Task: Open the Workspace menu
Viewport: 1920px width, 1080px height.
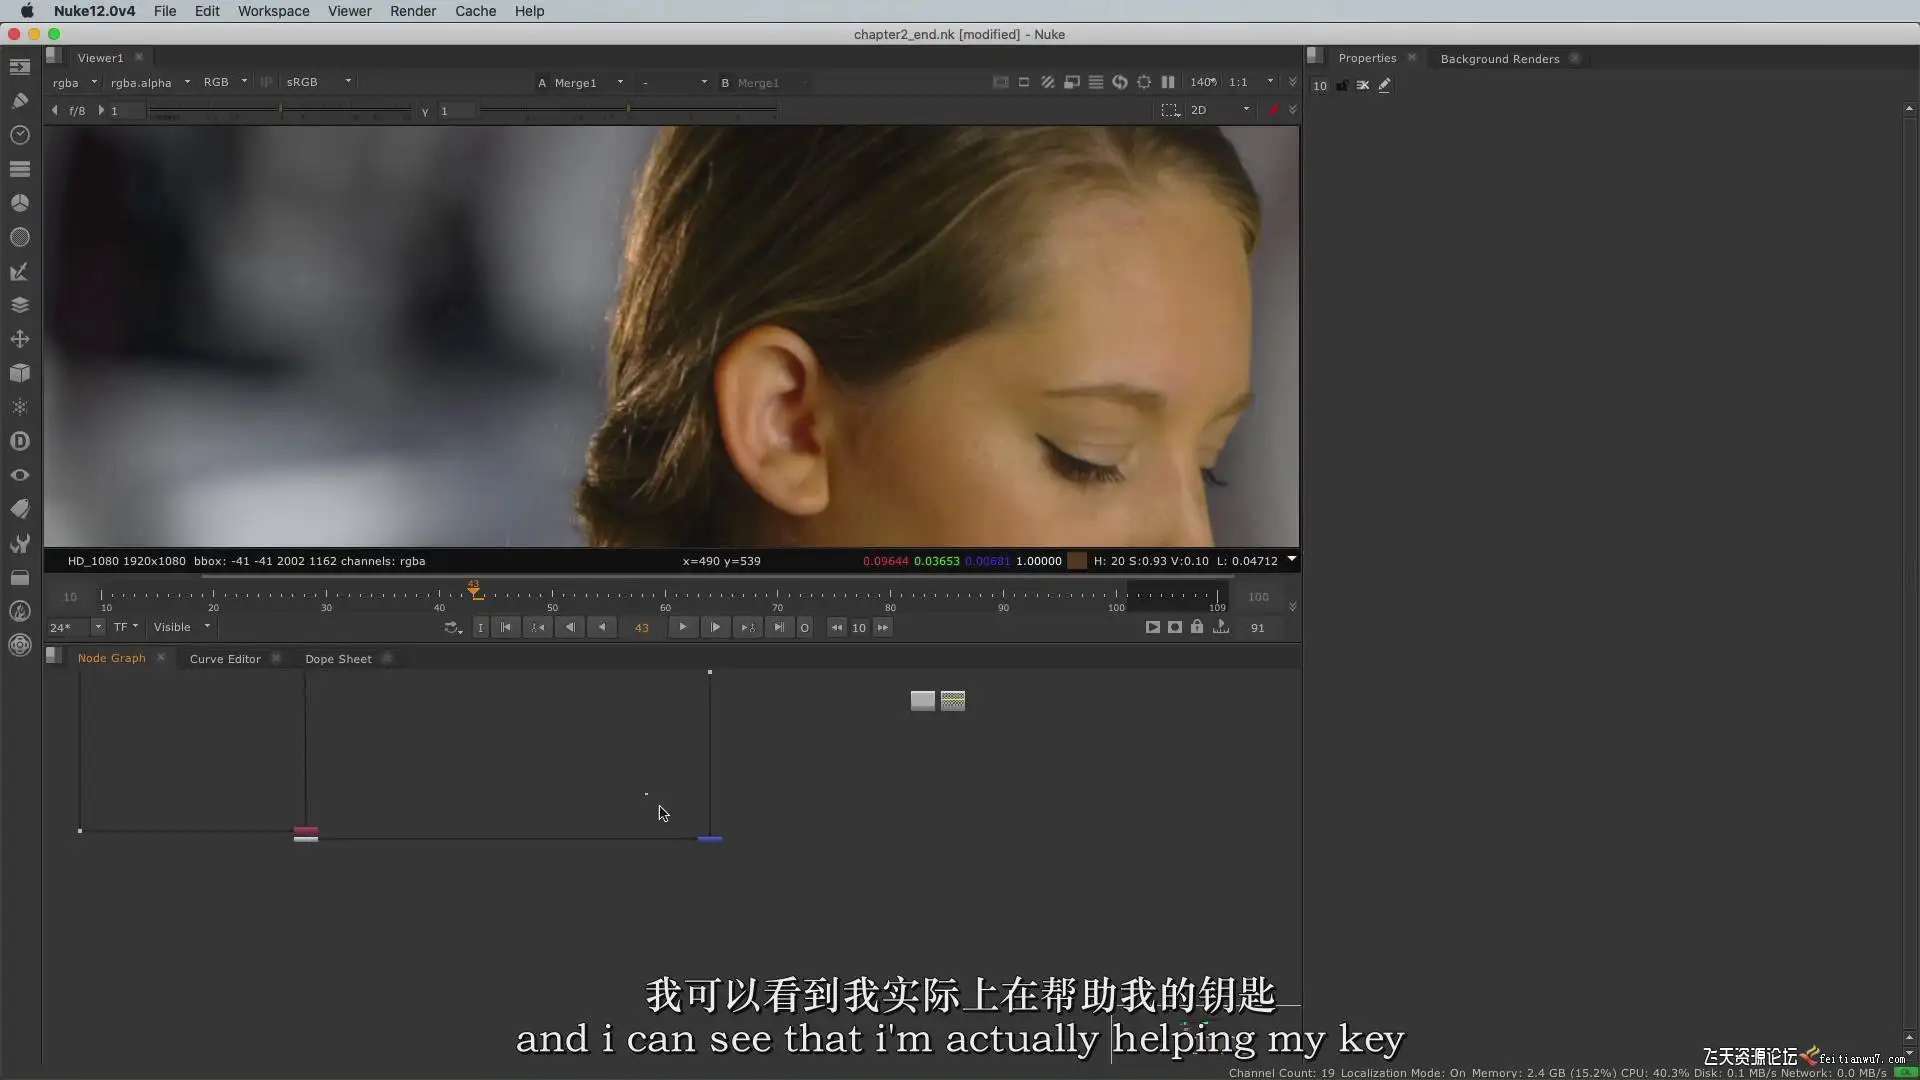Action: (x=273, y=11)
